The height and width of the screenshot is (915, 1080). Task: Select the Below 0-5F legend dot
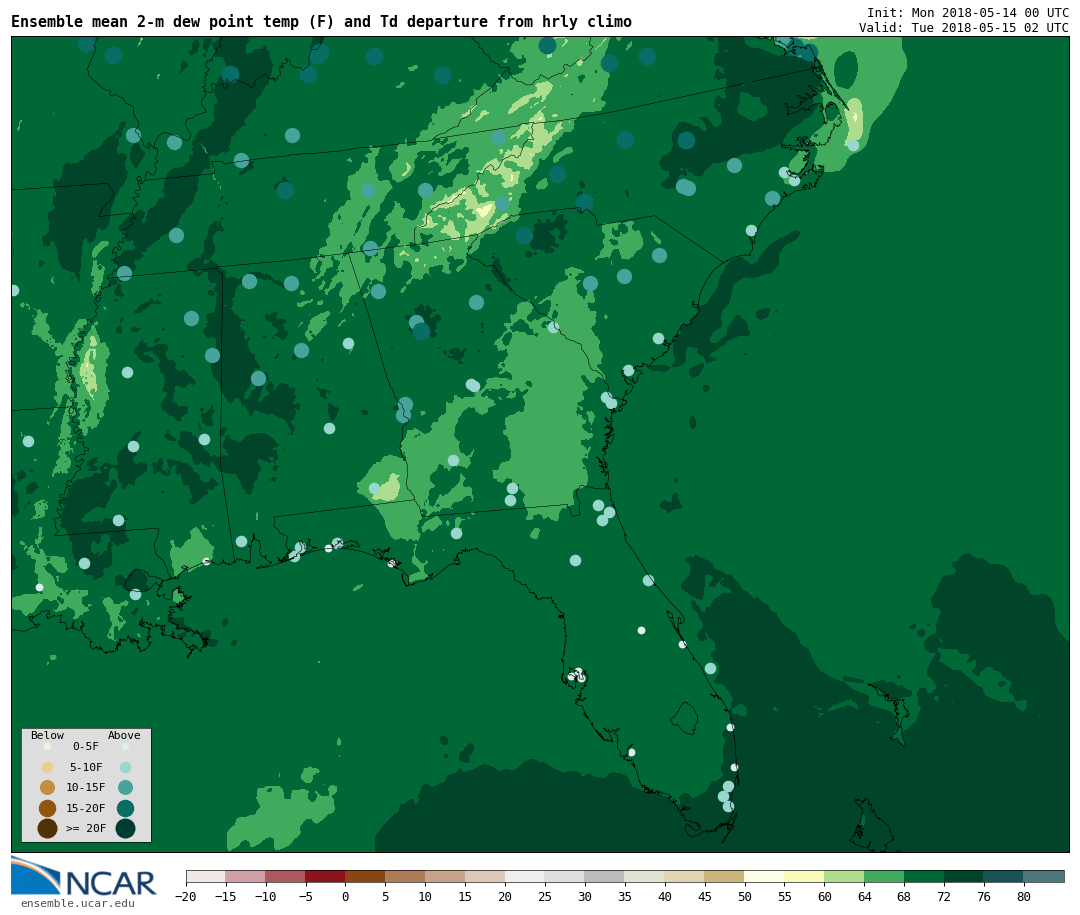pos(48,746)
